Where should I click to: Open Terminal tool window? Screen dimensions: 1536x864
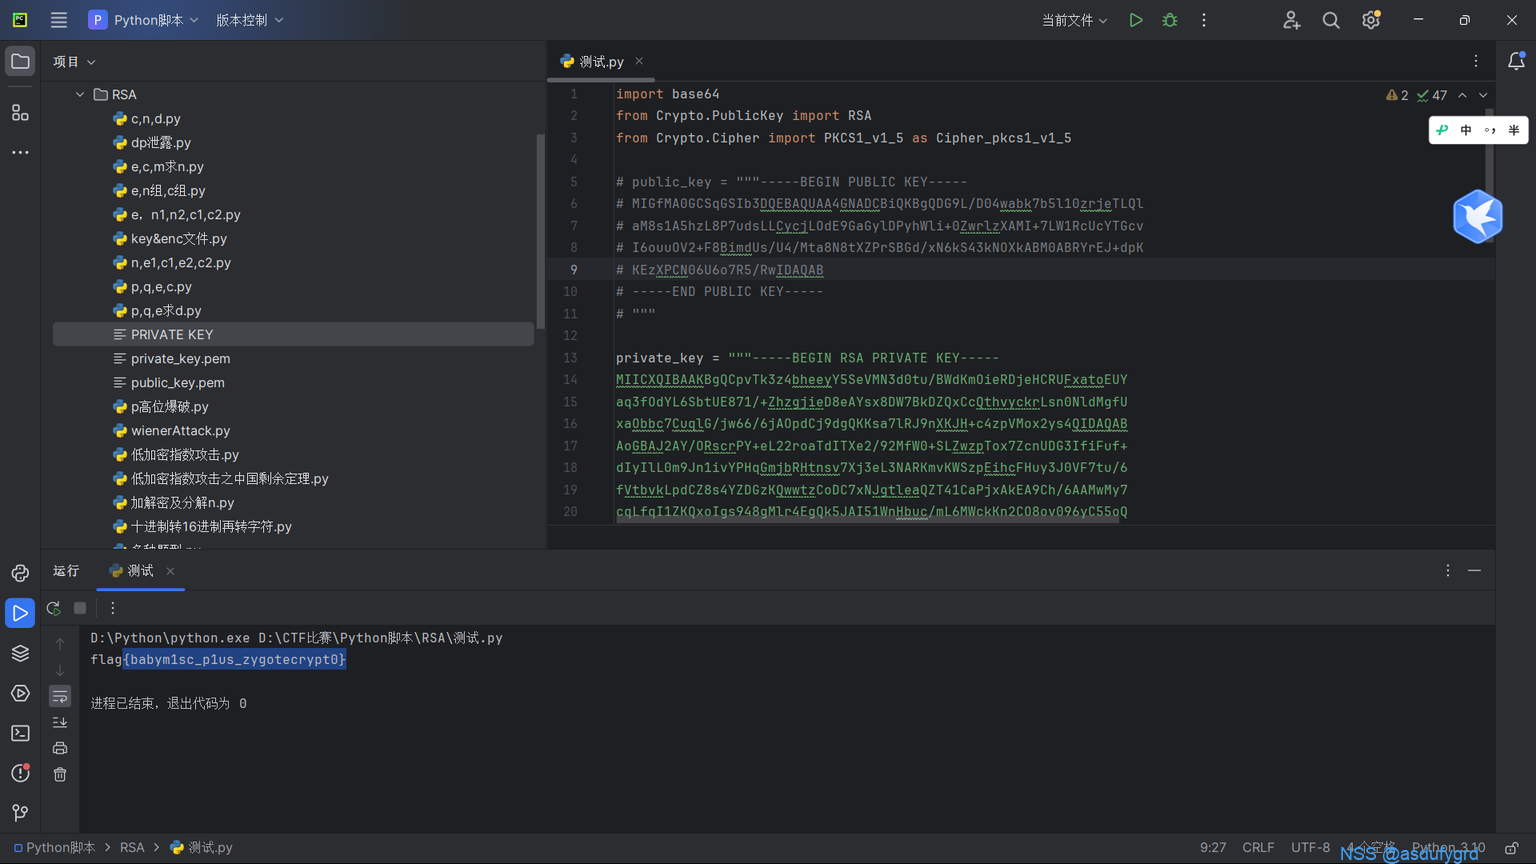point(20,733)
